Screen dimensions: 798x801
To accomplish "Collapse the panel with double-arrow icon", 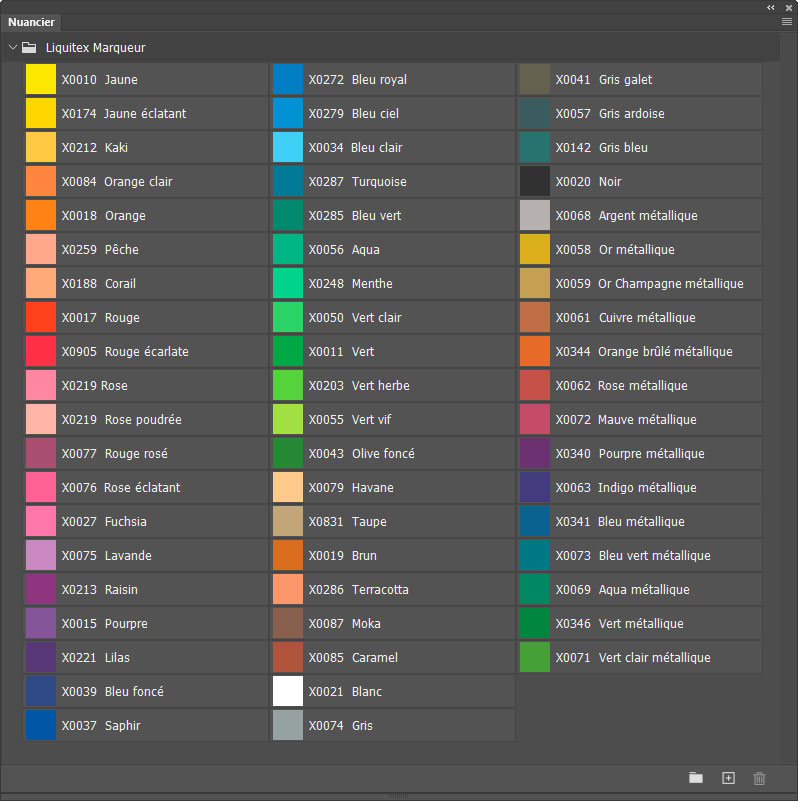I will tap(771, 6).
